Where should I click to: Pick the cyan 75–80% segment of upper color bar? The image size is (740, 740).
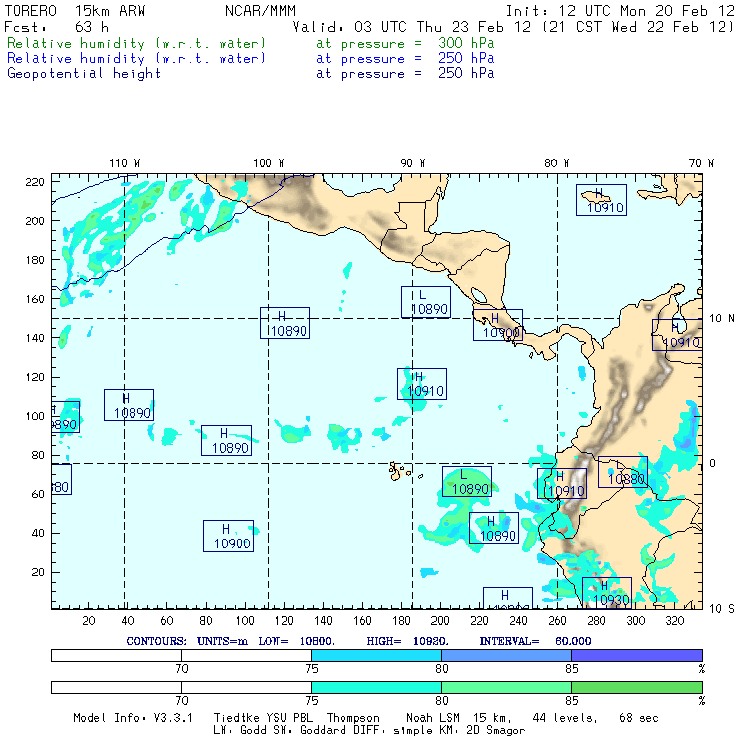pos(376,654)
